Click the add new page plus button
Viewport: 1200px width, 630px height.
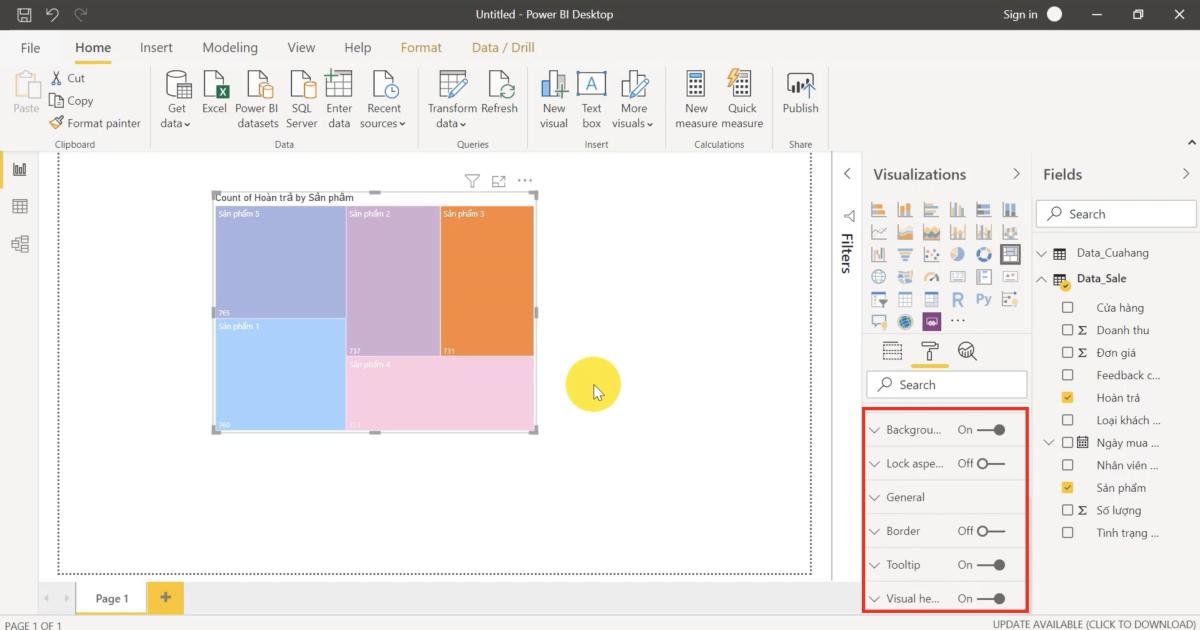(164, 597)
